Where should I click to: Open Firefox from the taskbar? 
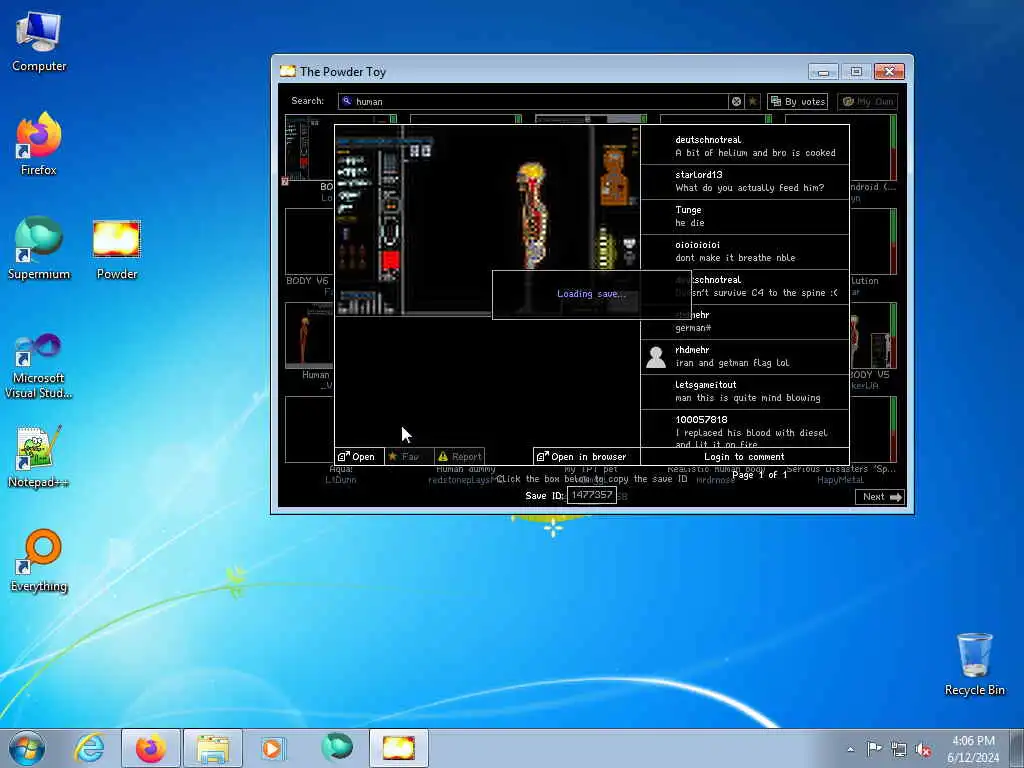tap(151, 748)
